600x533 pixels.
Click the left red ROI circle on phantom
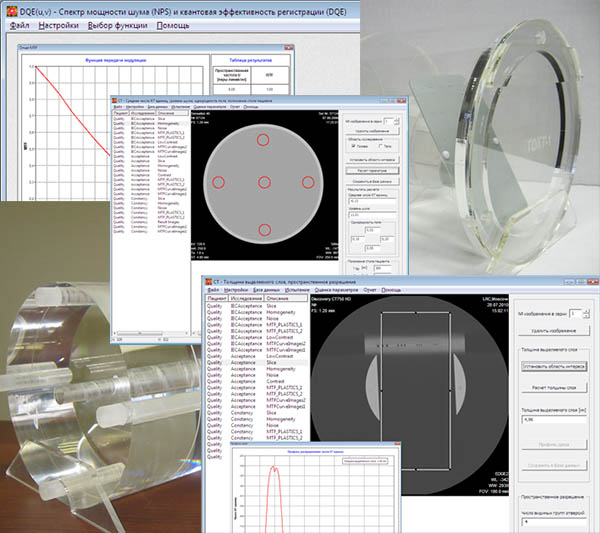point(218,183)
